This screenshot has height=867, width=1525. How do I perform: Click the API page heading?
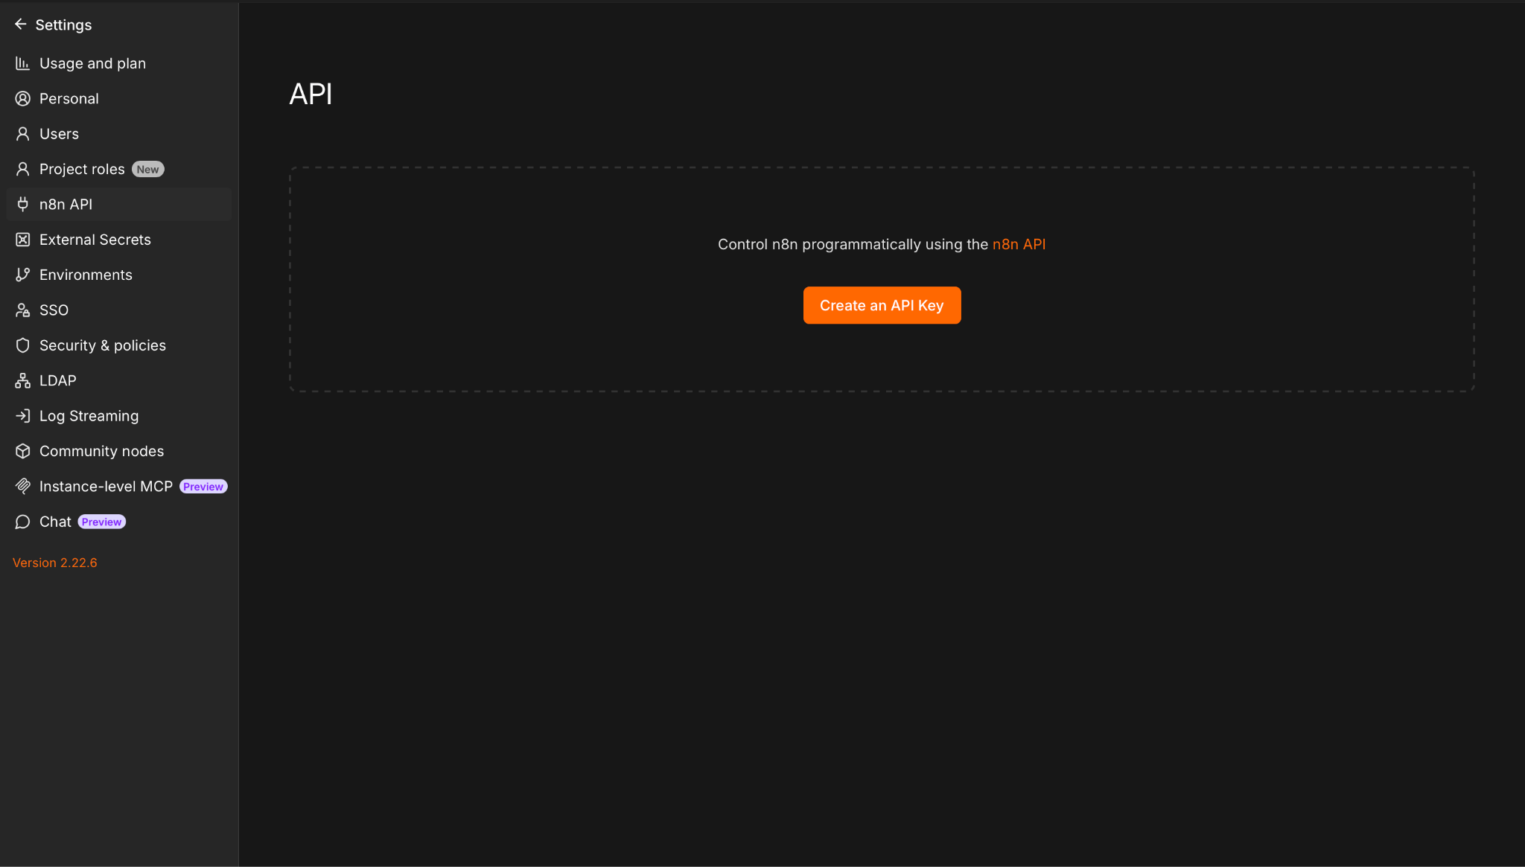(x=311, y=94)
